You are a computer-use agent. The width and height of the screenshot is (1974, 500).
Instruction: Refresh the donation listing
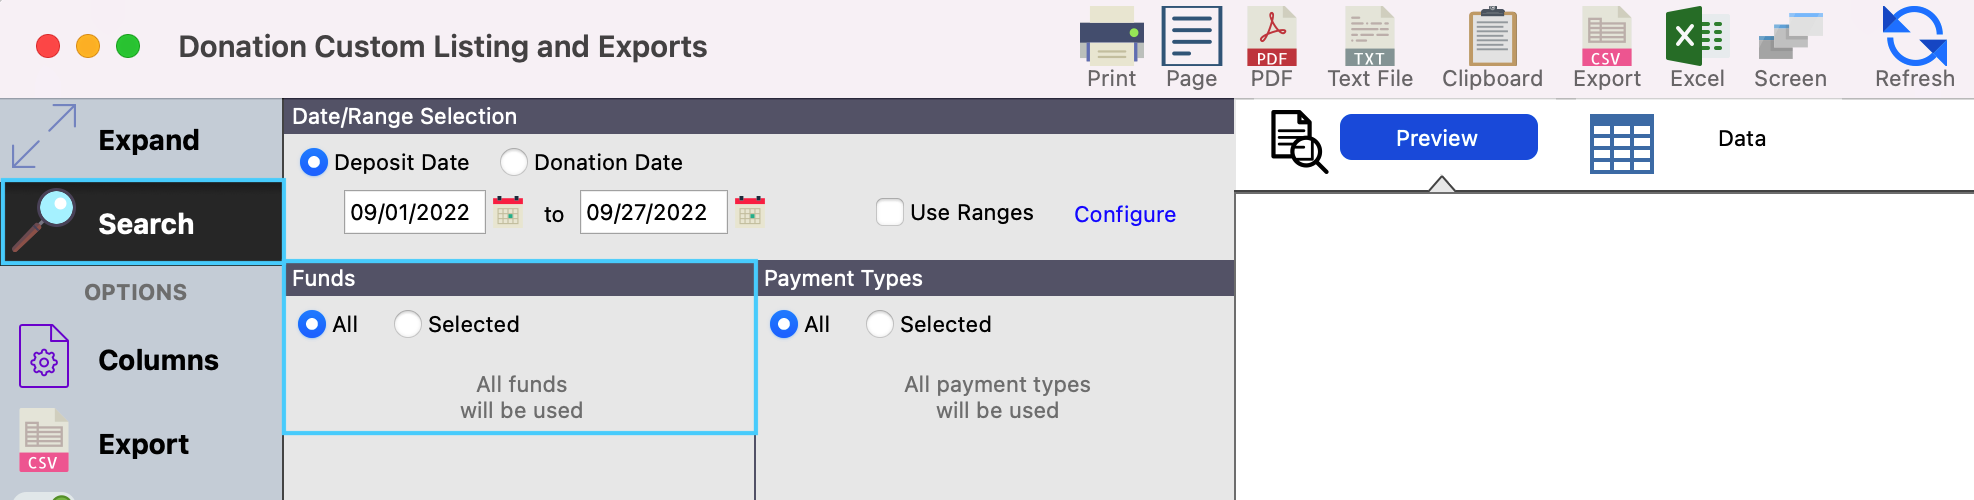1914,47
